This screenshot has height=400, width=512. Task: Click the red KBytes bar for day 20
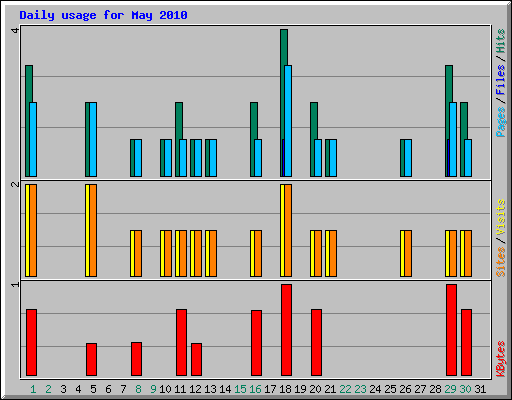(316, 342)
